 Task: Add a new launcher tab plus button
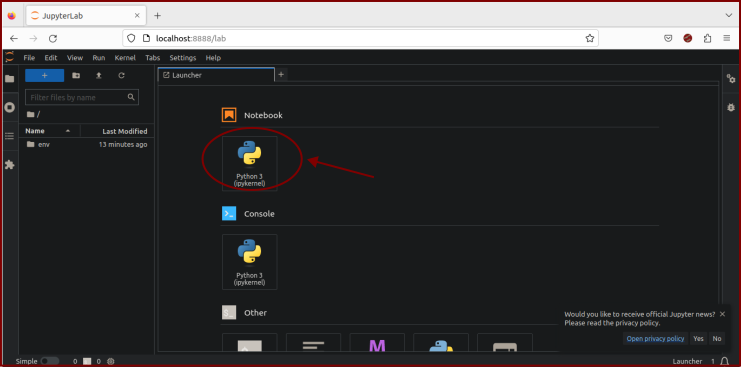[281, 74]
